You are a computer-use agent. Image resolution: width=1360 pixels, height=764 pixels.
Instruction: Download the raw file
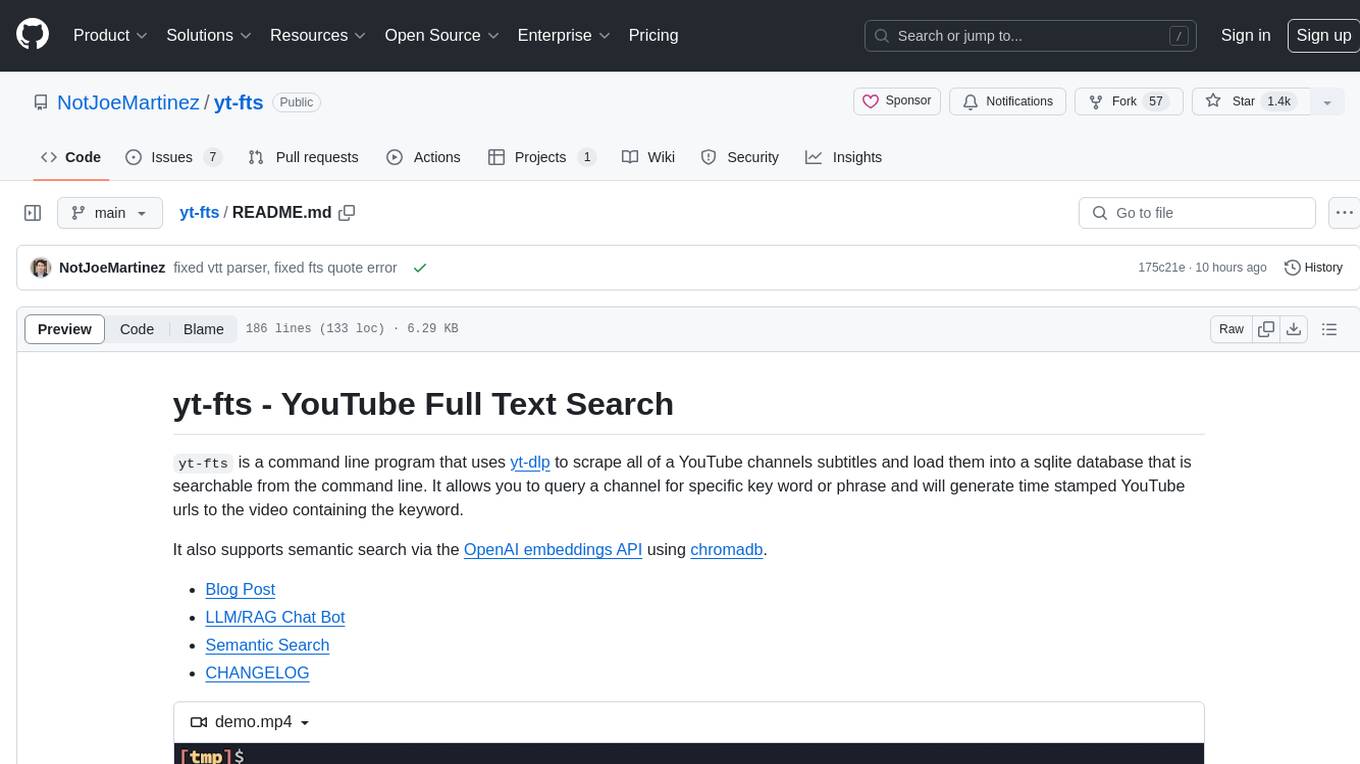click(x=1294, y=329)
